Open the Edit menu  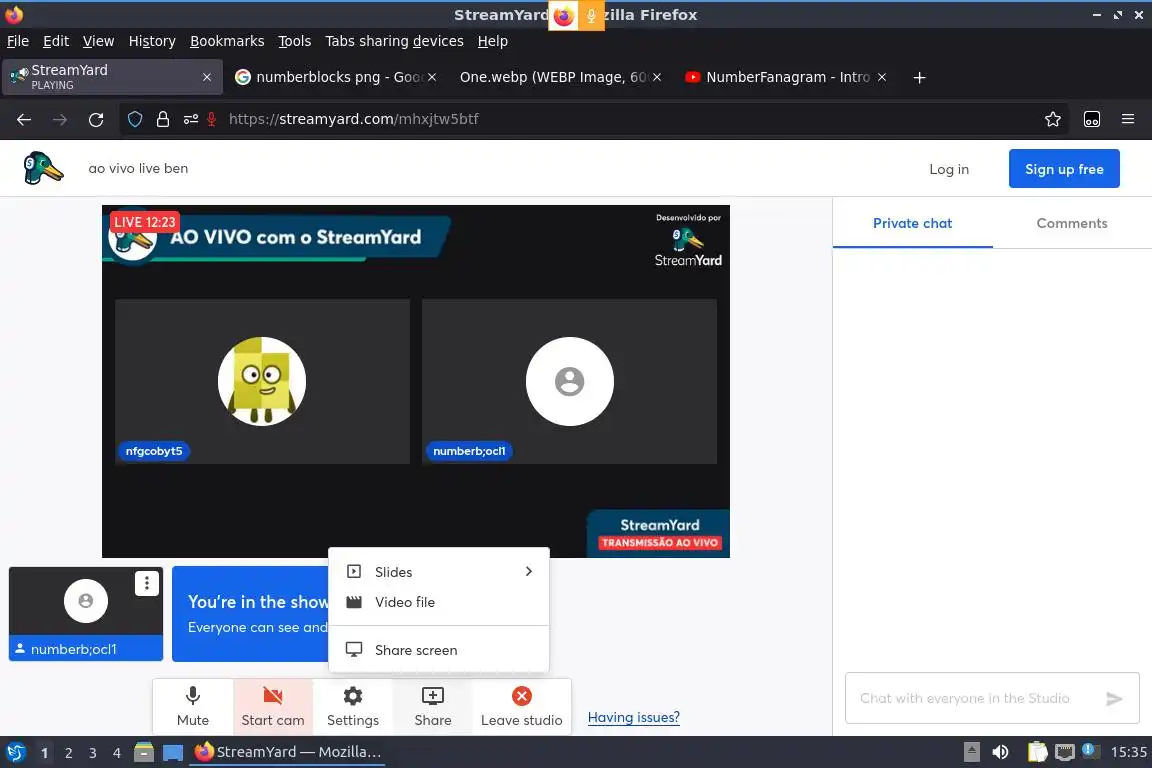pos(56,41)
